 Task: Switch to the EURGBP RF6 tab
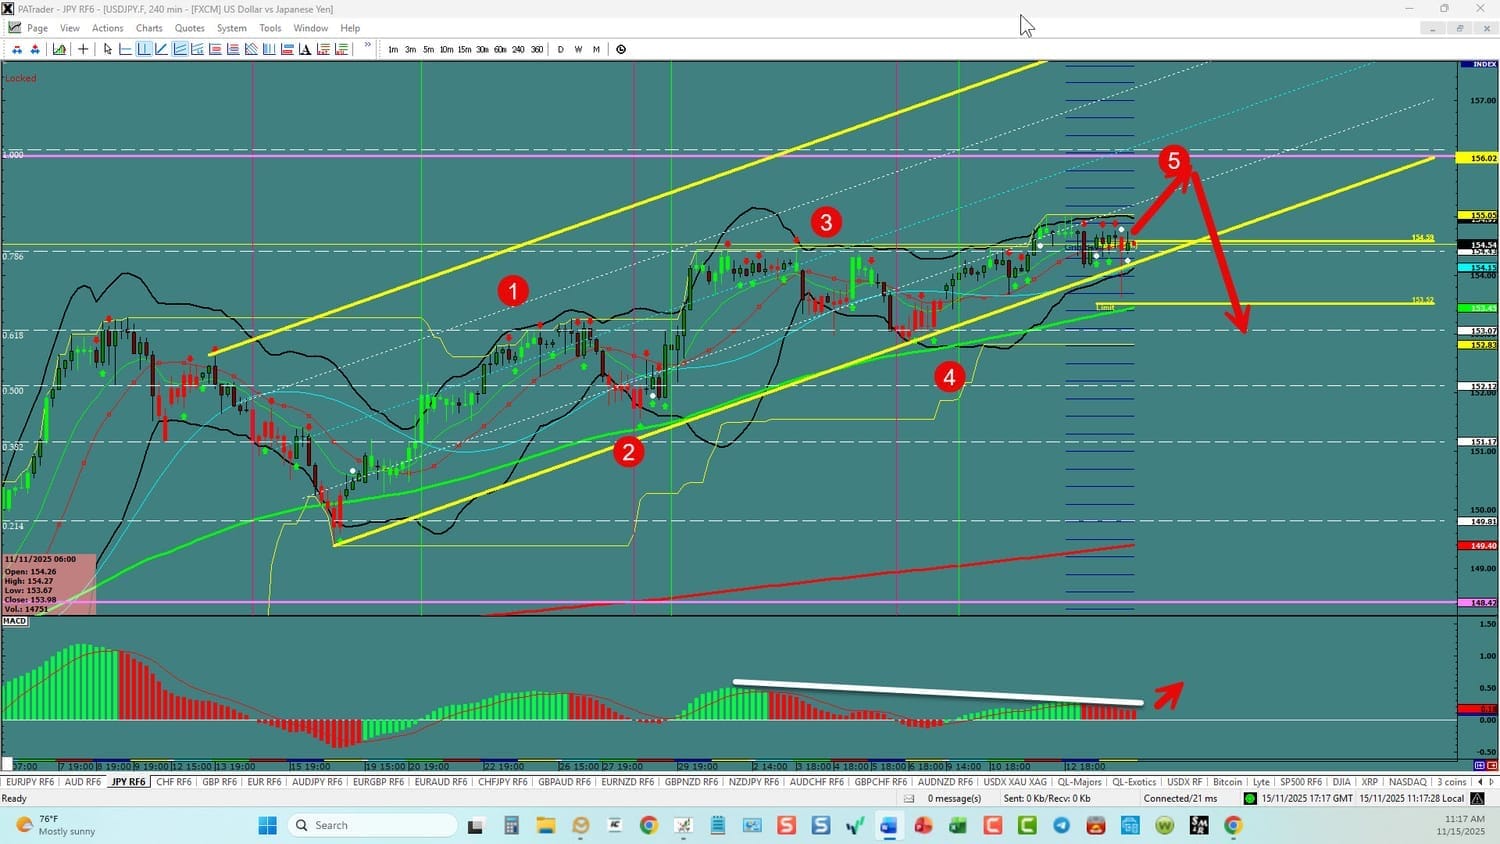pos(379,782)
